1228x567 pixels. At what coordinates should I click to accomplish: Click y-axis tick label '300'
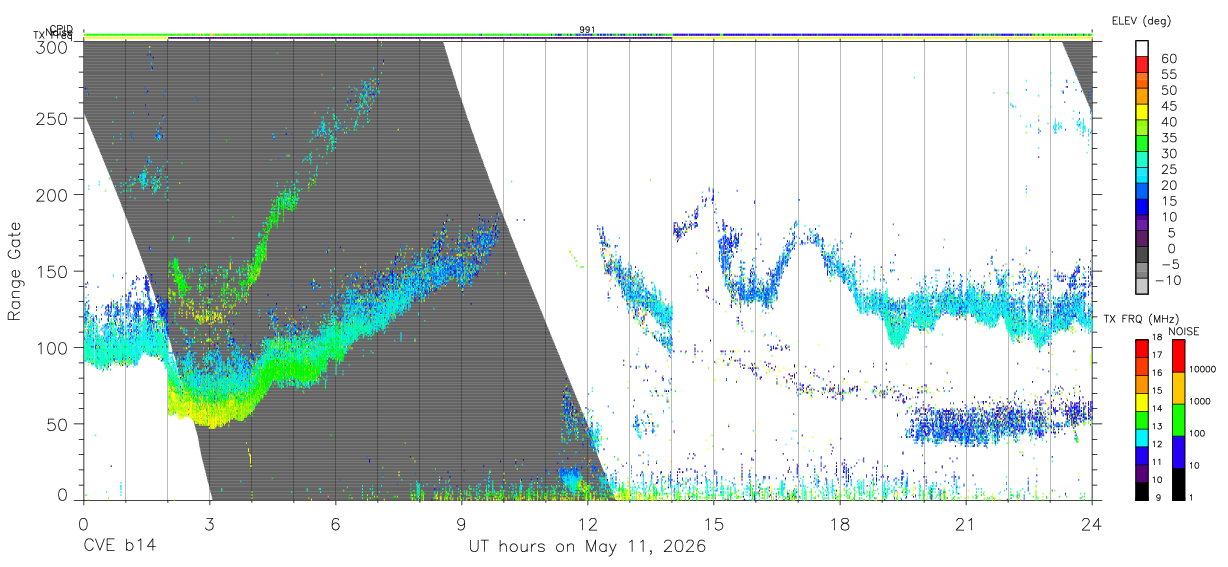point(53,48)
